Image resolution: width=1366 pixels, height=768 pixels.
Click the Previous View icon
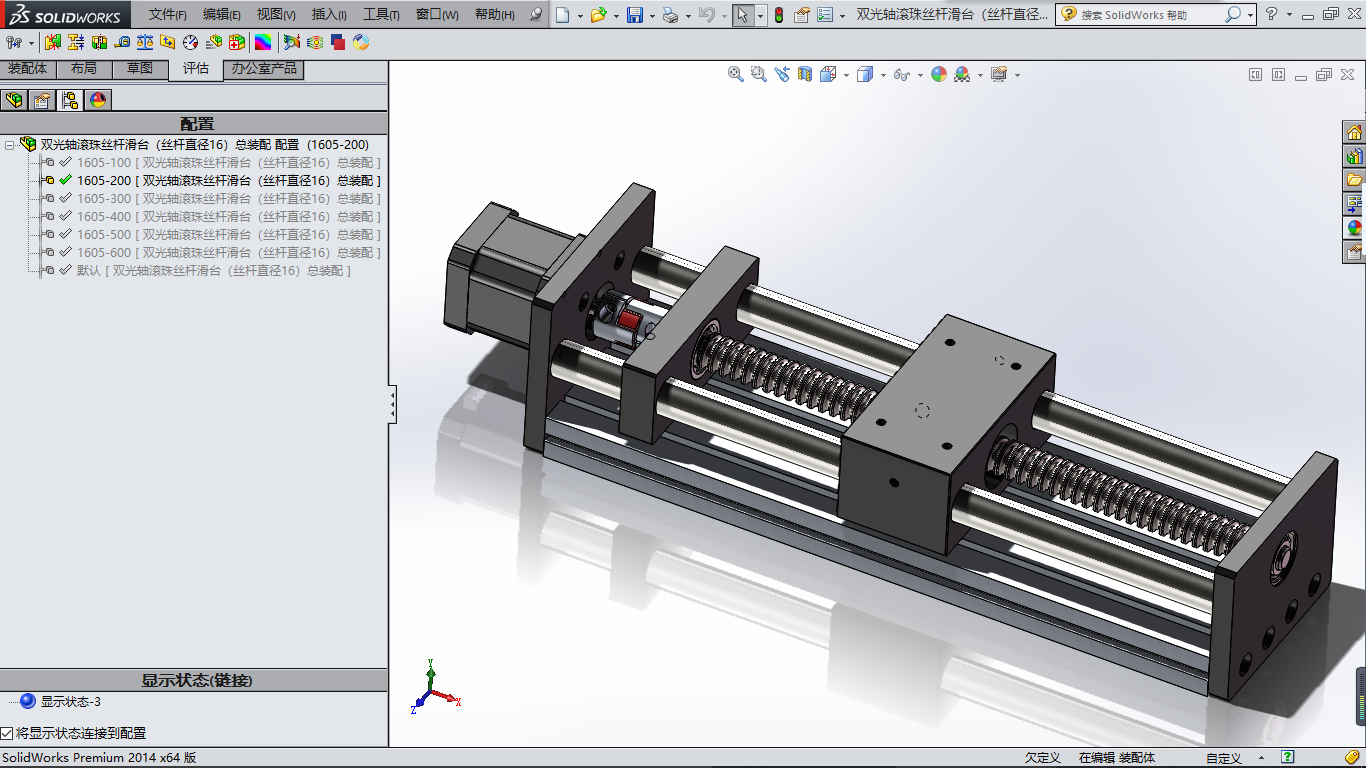click(782, 74)
